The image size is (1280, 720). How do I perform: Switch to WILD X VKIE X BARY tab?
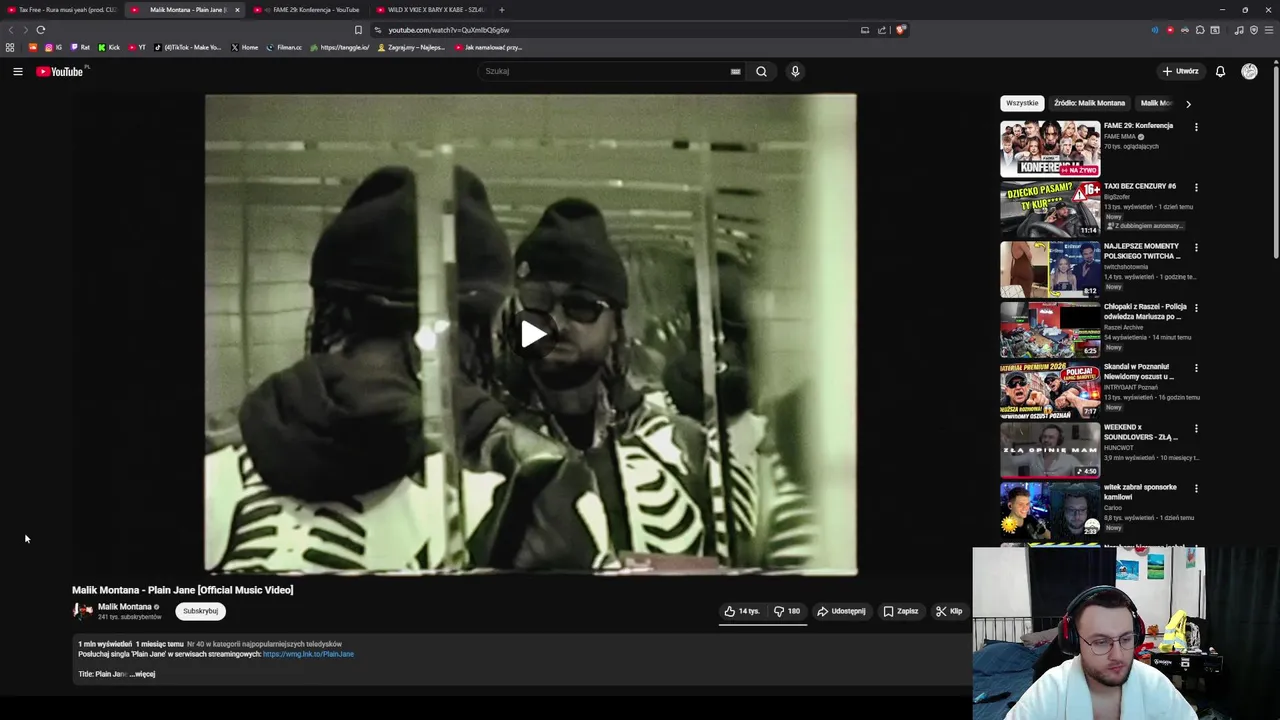coord(431,10)
